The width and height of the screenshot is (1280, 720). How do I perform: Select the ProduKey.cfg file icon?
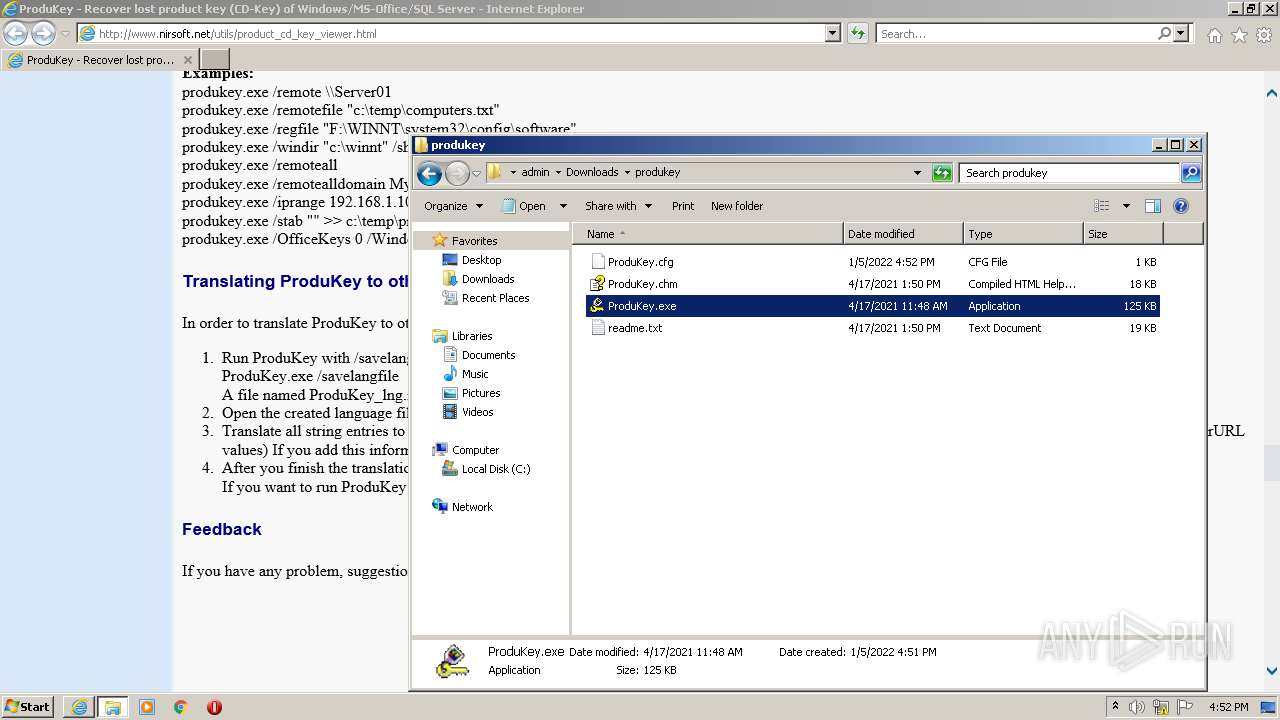(598, 262)
